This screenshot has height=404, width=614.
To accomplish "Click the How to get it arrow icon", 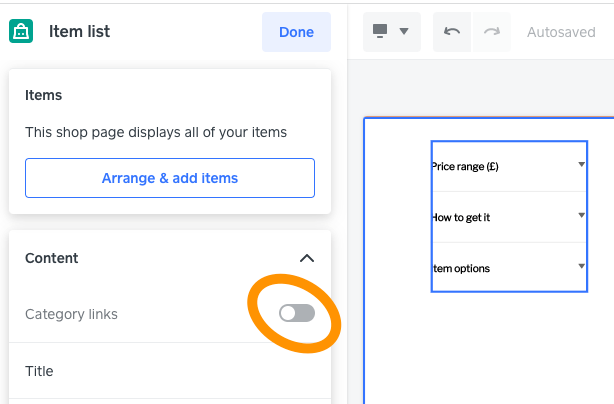I will [x=581, y=216].
